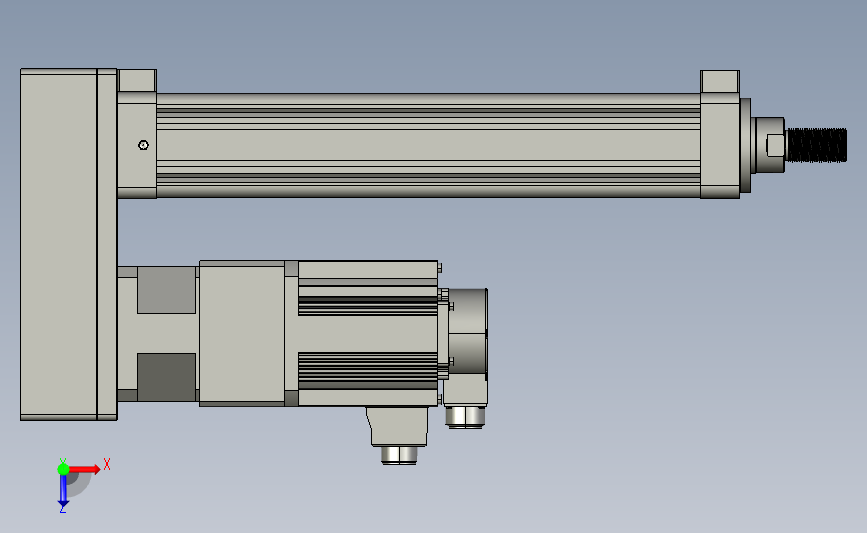
Task: Click the red X axis arrow of the triad
Action: click(x=84, y=469)
